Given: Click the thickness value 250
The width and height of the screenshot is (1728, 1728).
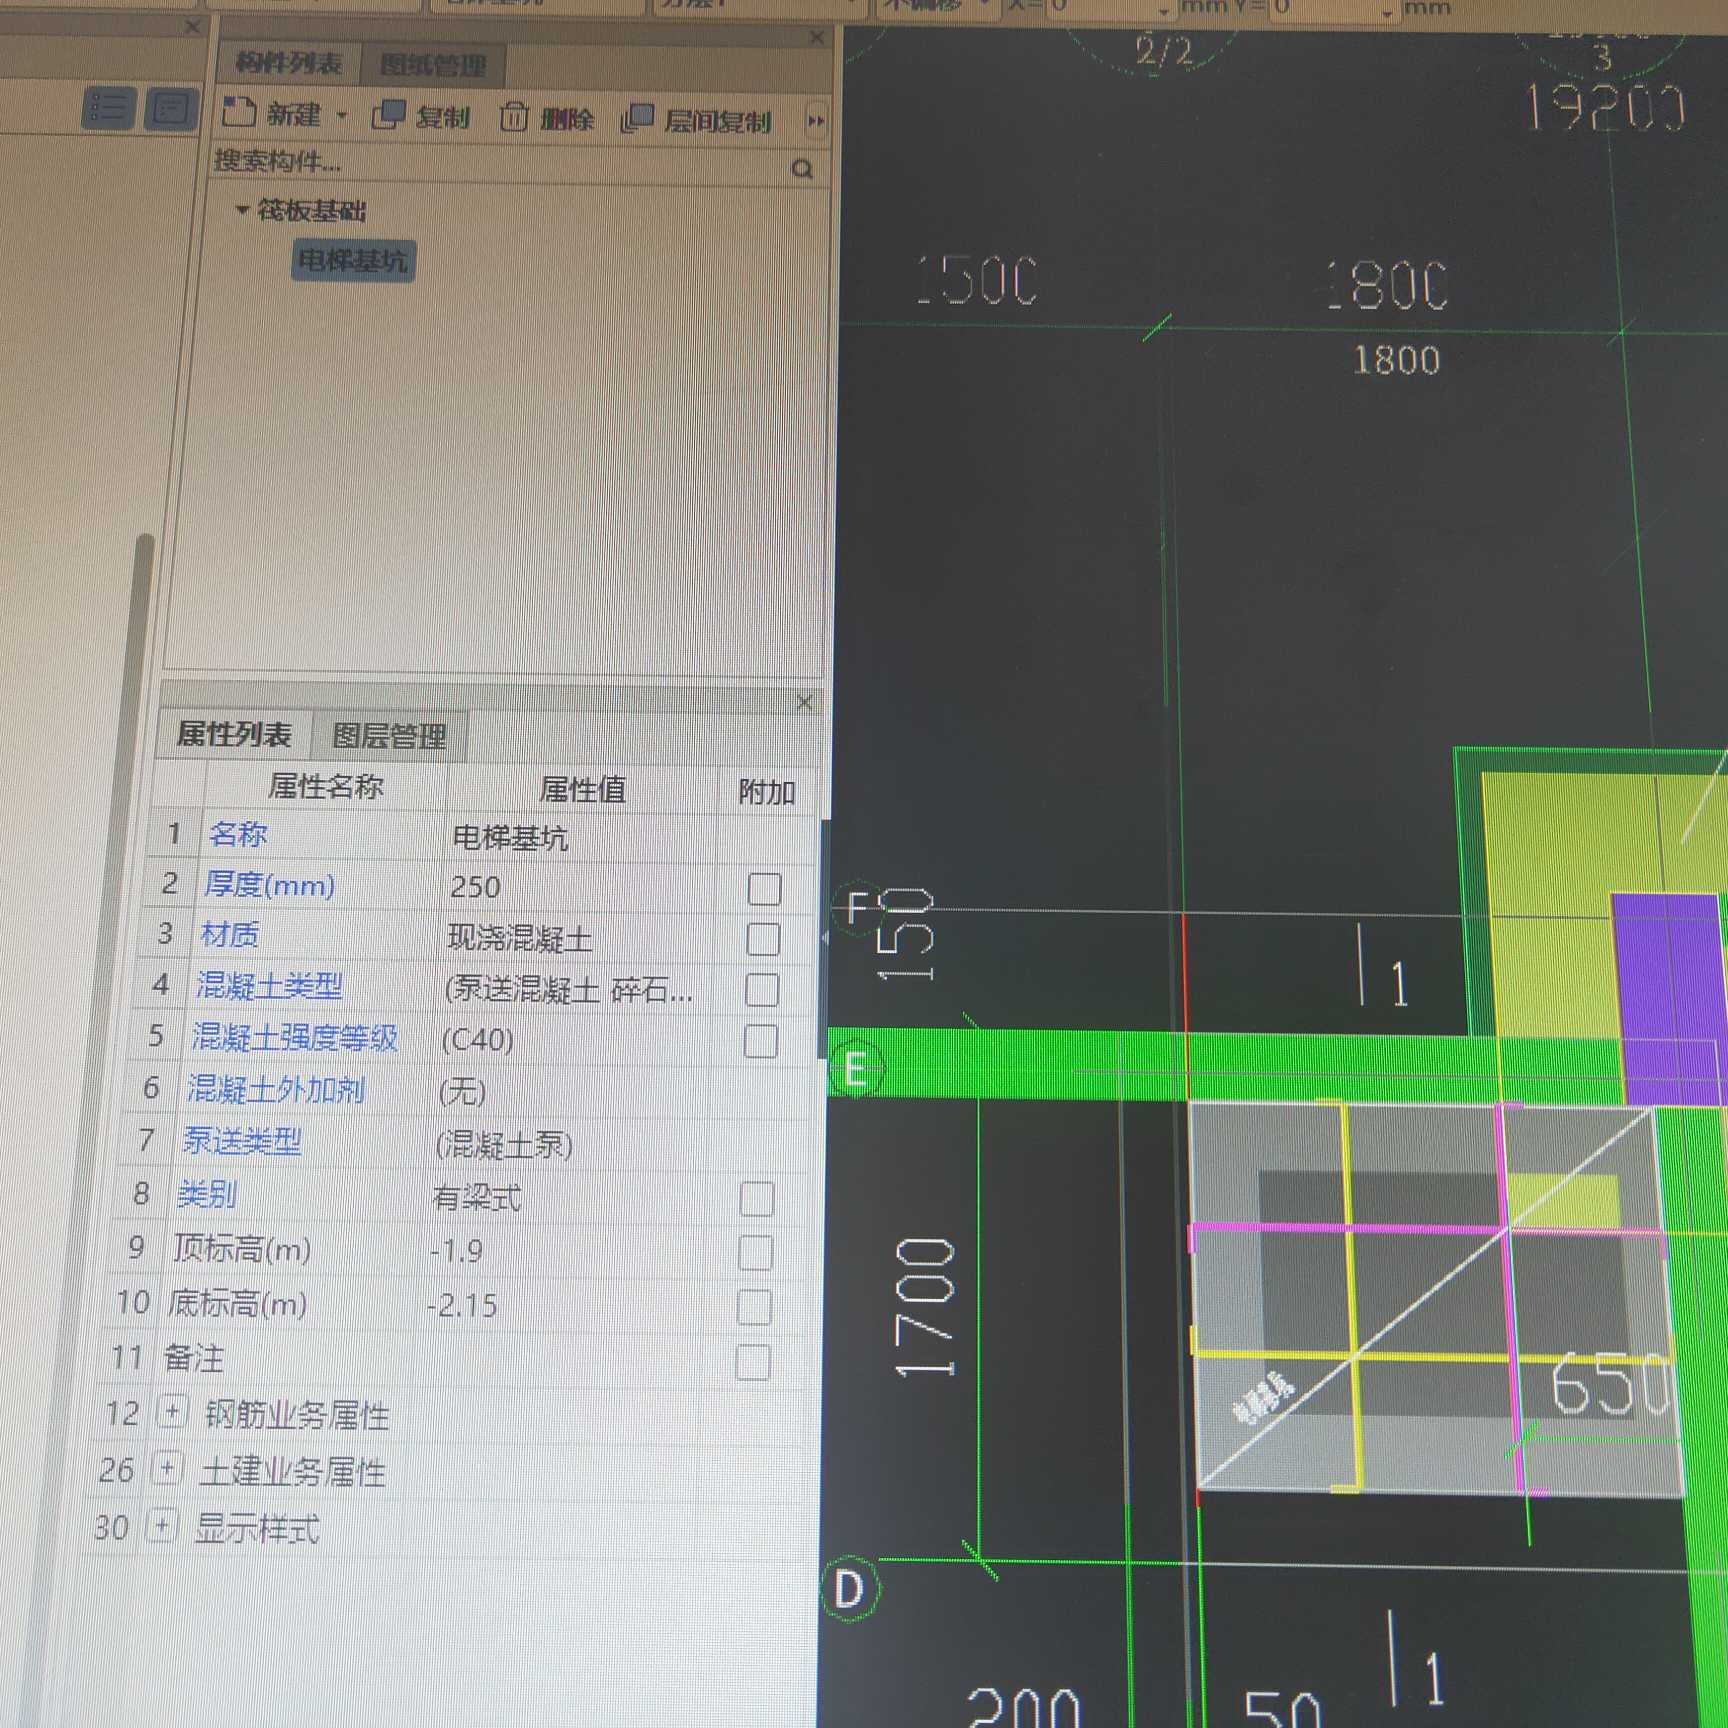Looking at the screenshot, I should pos(475,888).
